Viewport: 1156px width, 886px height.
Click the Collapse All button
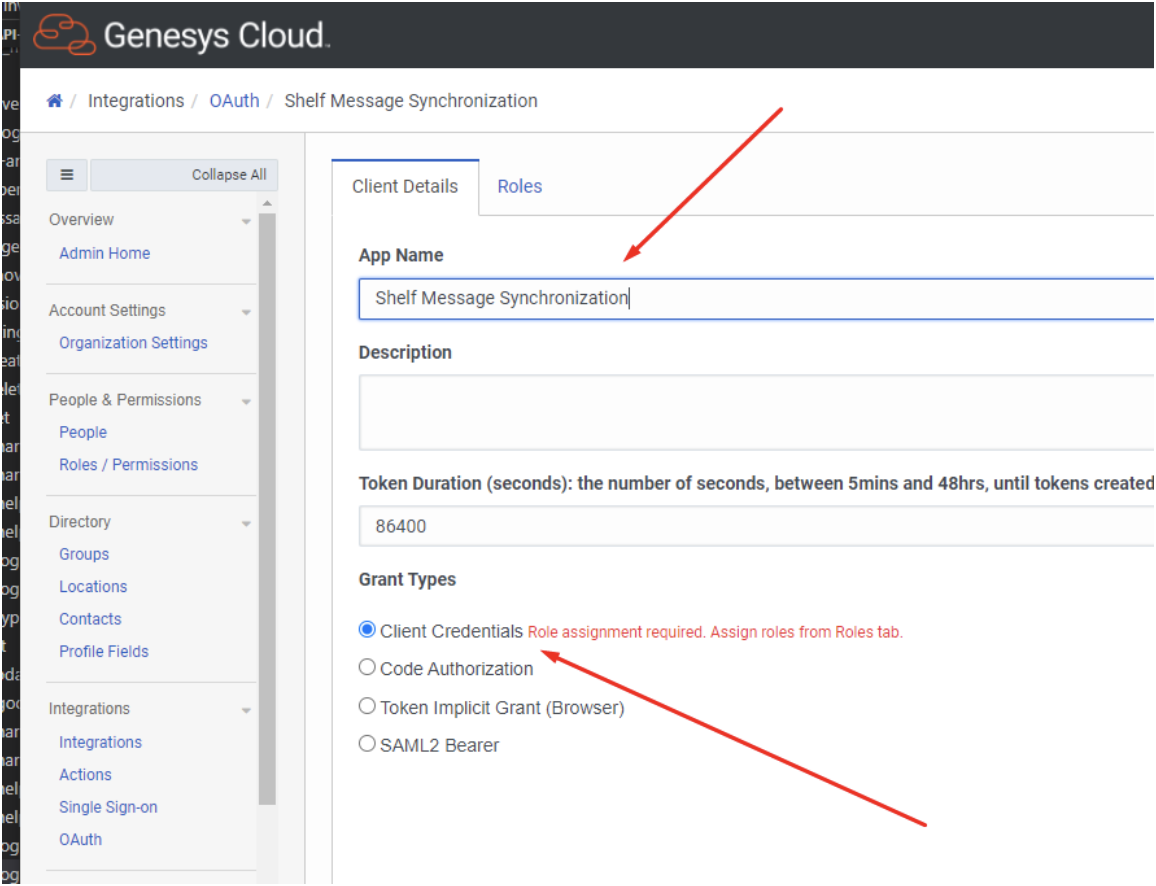point(184,175)
